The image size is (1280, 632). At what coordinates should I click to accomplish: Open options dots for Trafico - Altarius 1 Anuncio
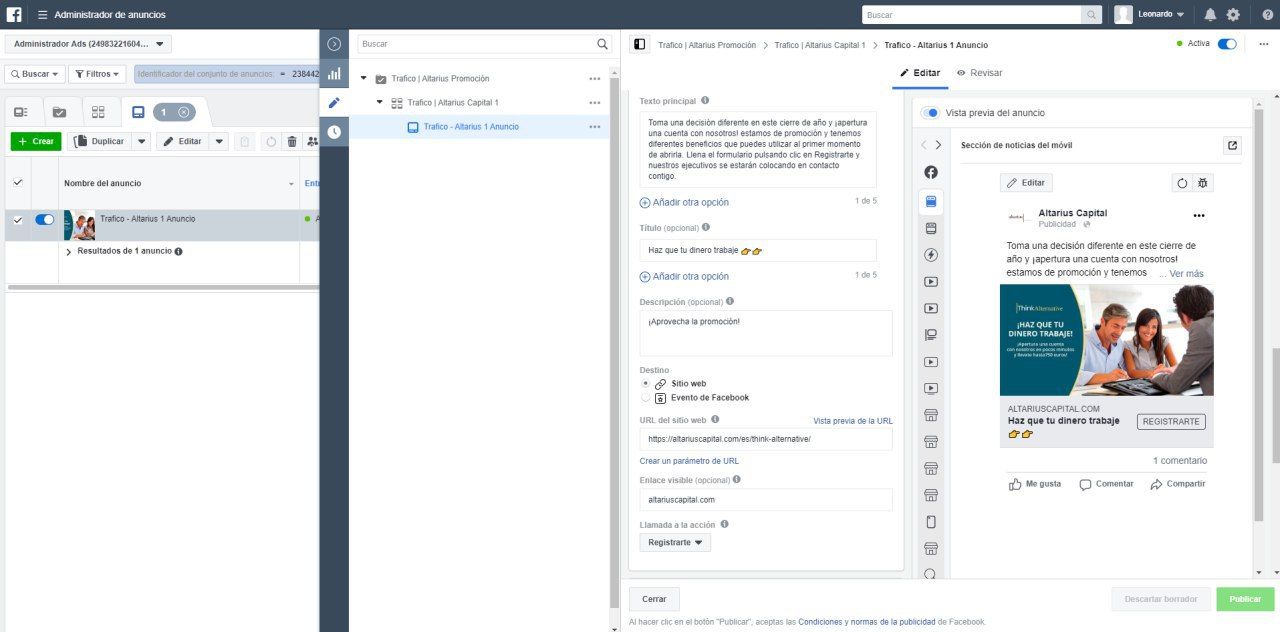click(595, 127)
